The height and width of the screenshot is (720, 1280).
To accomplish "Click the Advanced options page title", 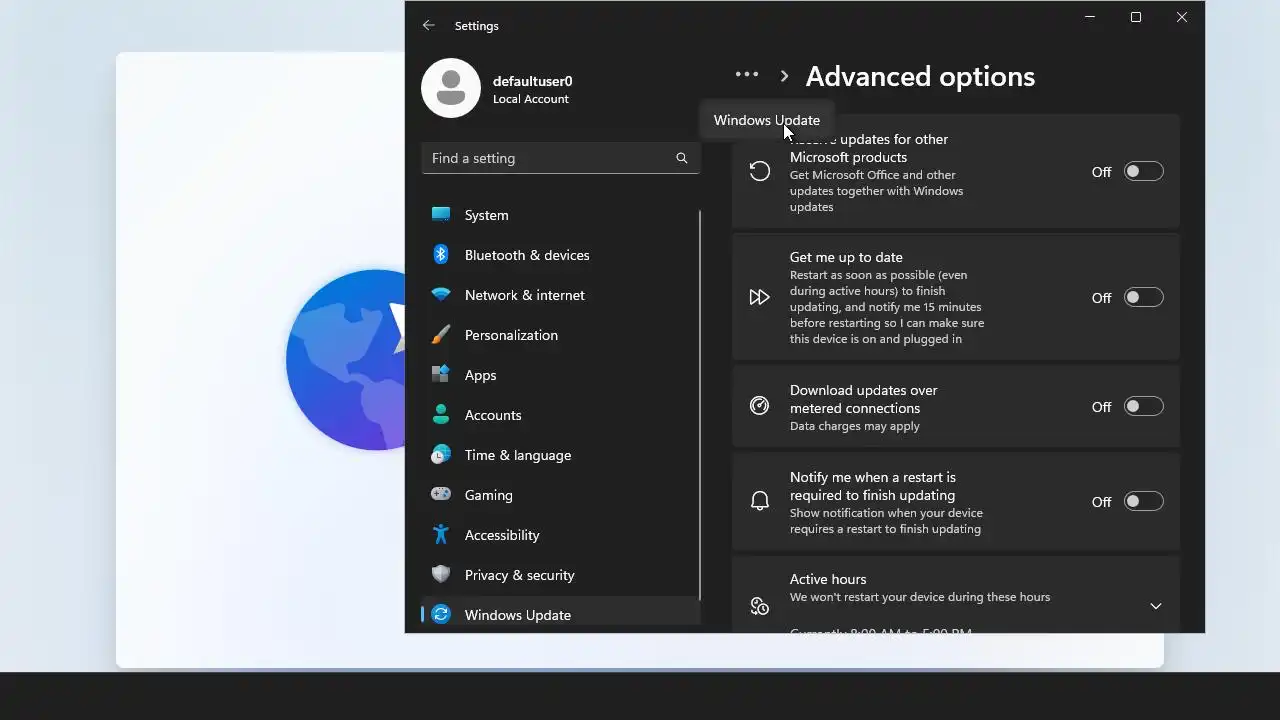I will click(x=920, y=76).
